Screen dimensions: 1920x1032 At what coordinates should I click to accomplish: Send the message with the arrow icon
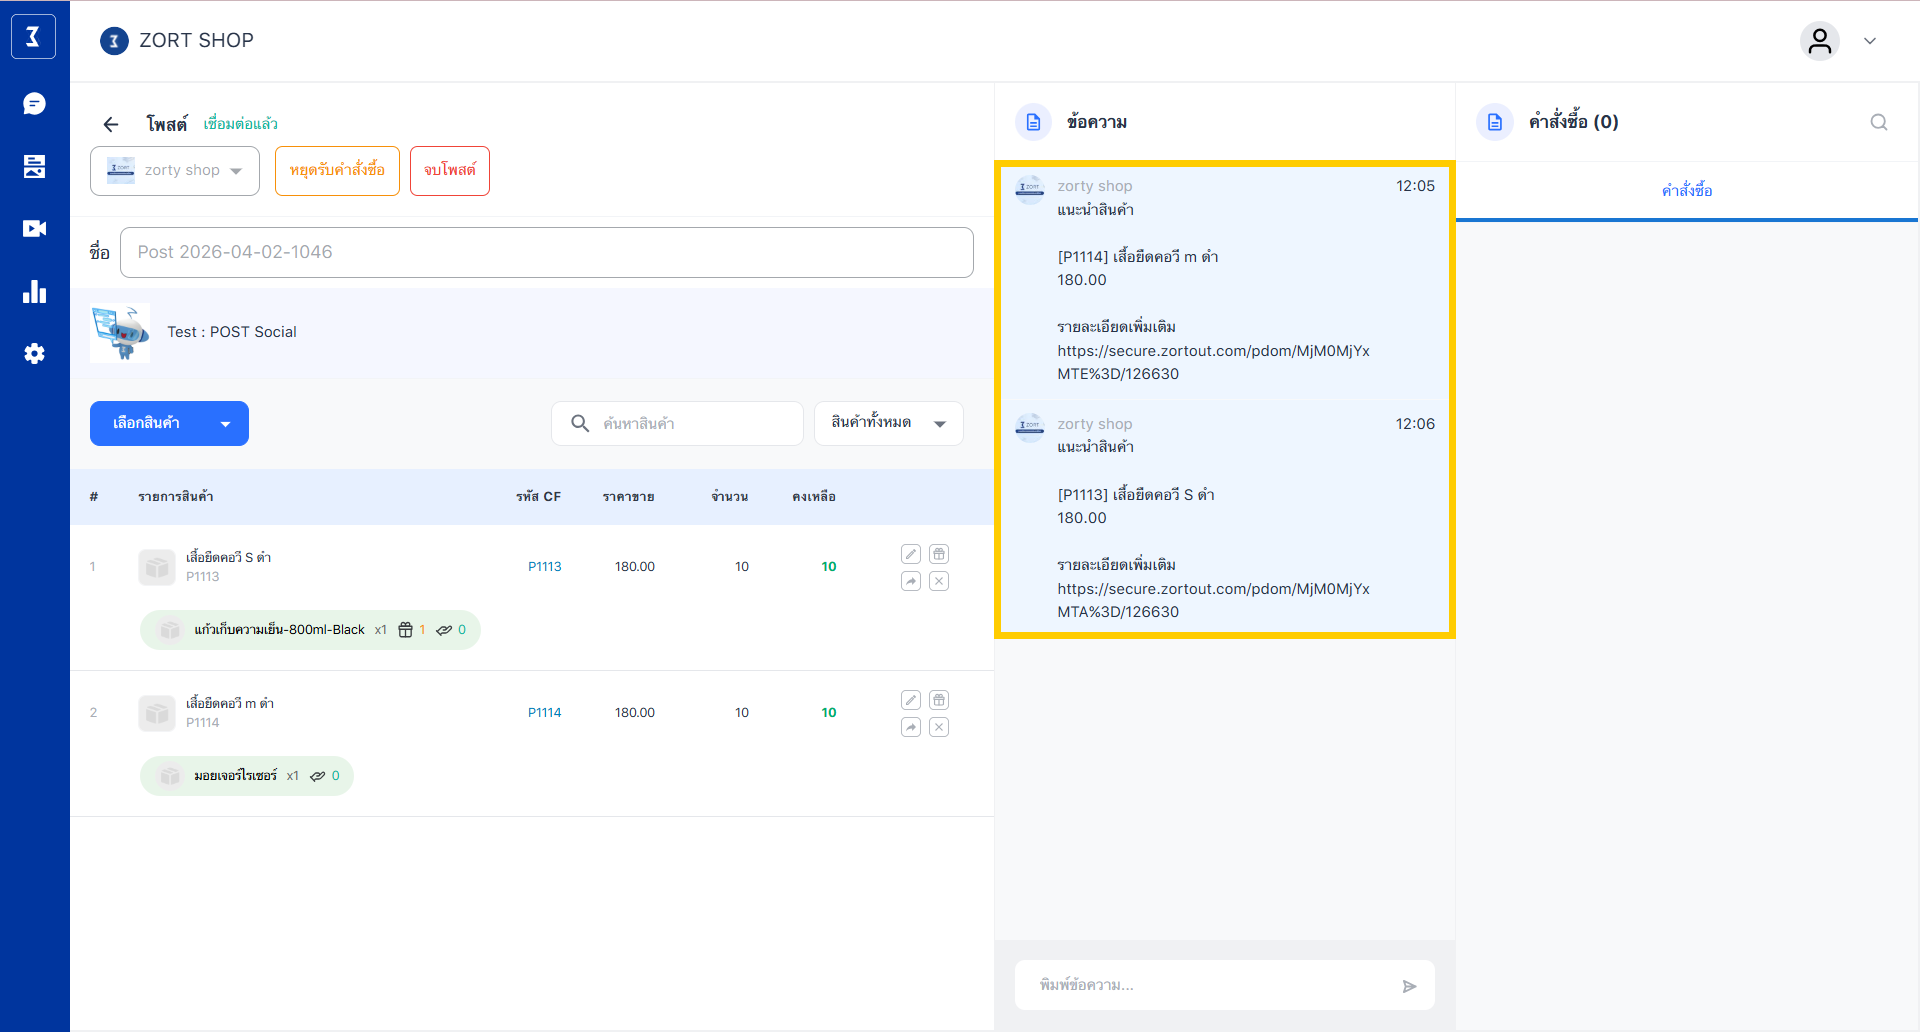click(x=1409, y=986)
